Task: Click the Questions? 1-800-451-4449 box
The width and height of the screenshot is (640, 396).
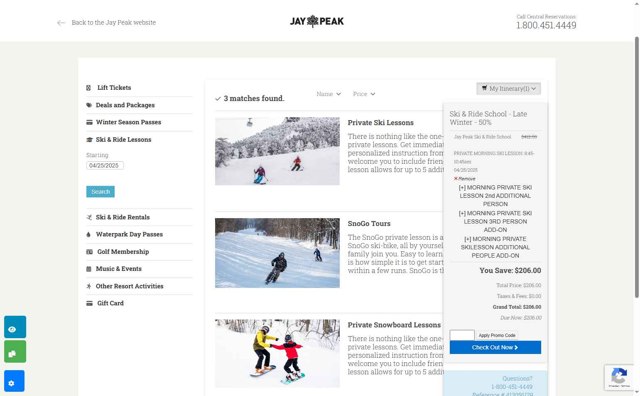Action: point(495,384)
